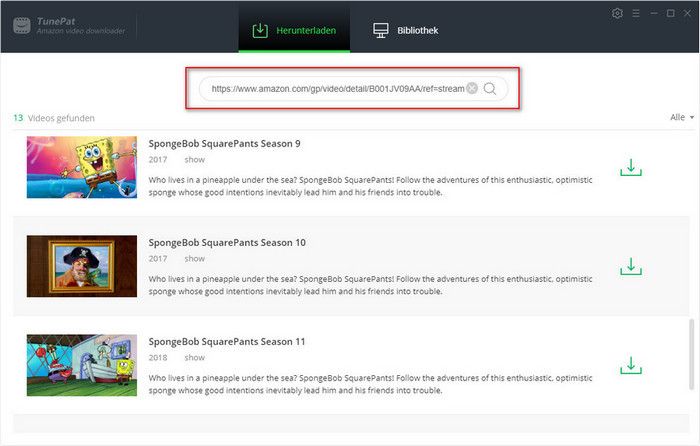
Task: Open the Season 11 thumbnail
Action: click(82, 365)
